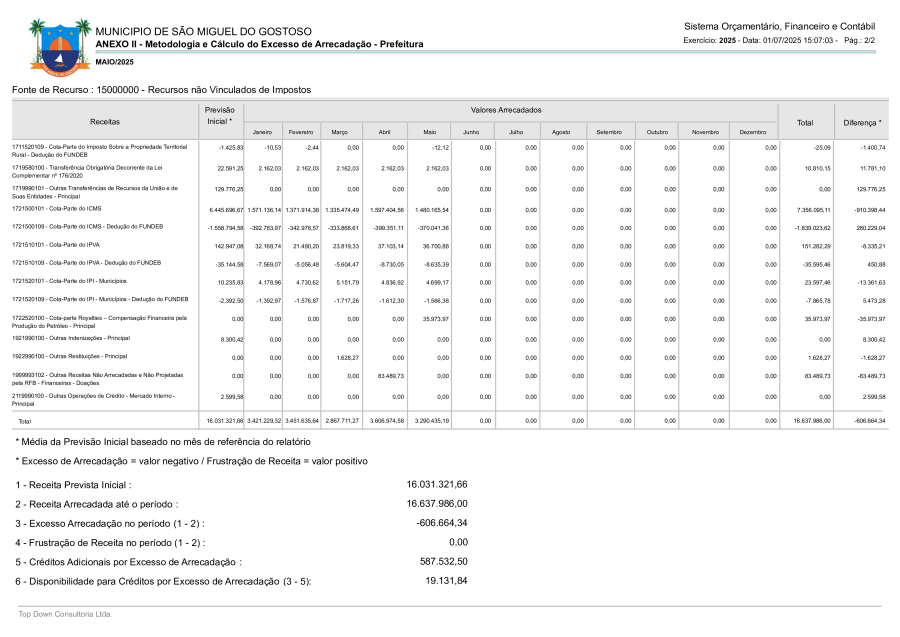Select the 'Receita Prevista Inicial' value 16.031.321,66

click(x=436, y=484)
